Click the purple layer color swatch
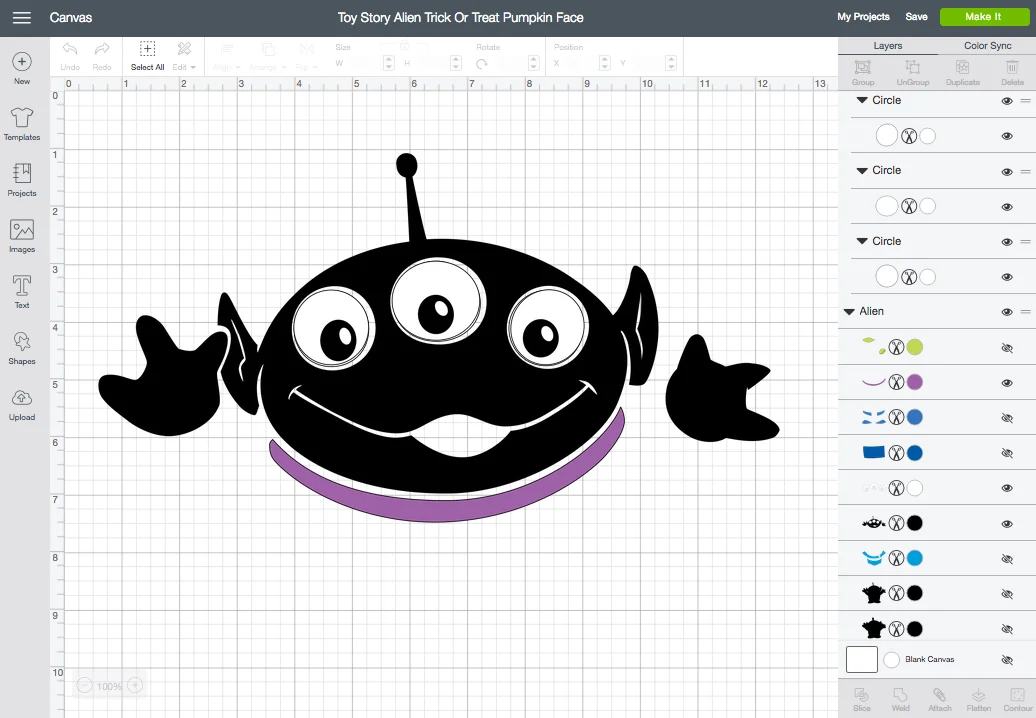 [914, 382]
